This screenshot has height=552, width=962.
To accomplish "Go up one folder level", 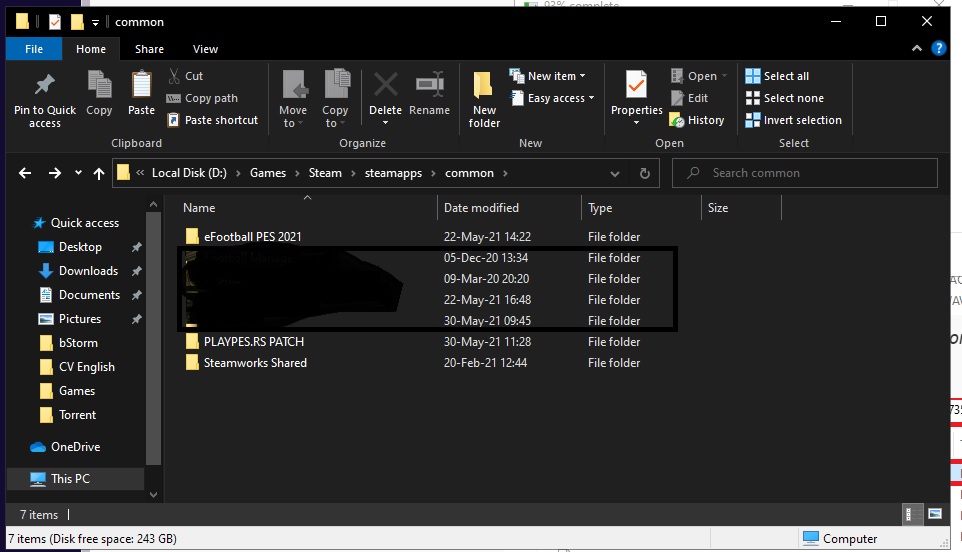I will (x=99, y=174).
